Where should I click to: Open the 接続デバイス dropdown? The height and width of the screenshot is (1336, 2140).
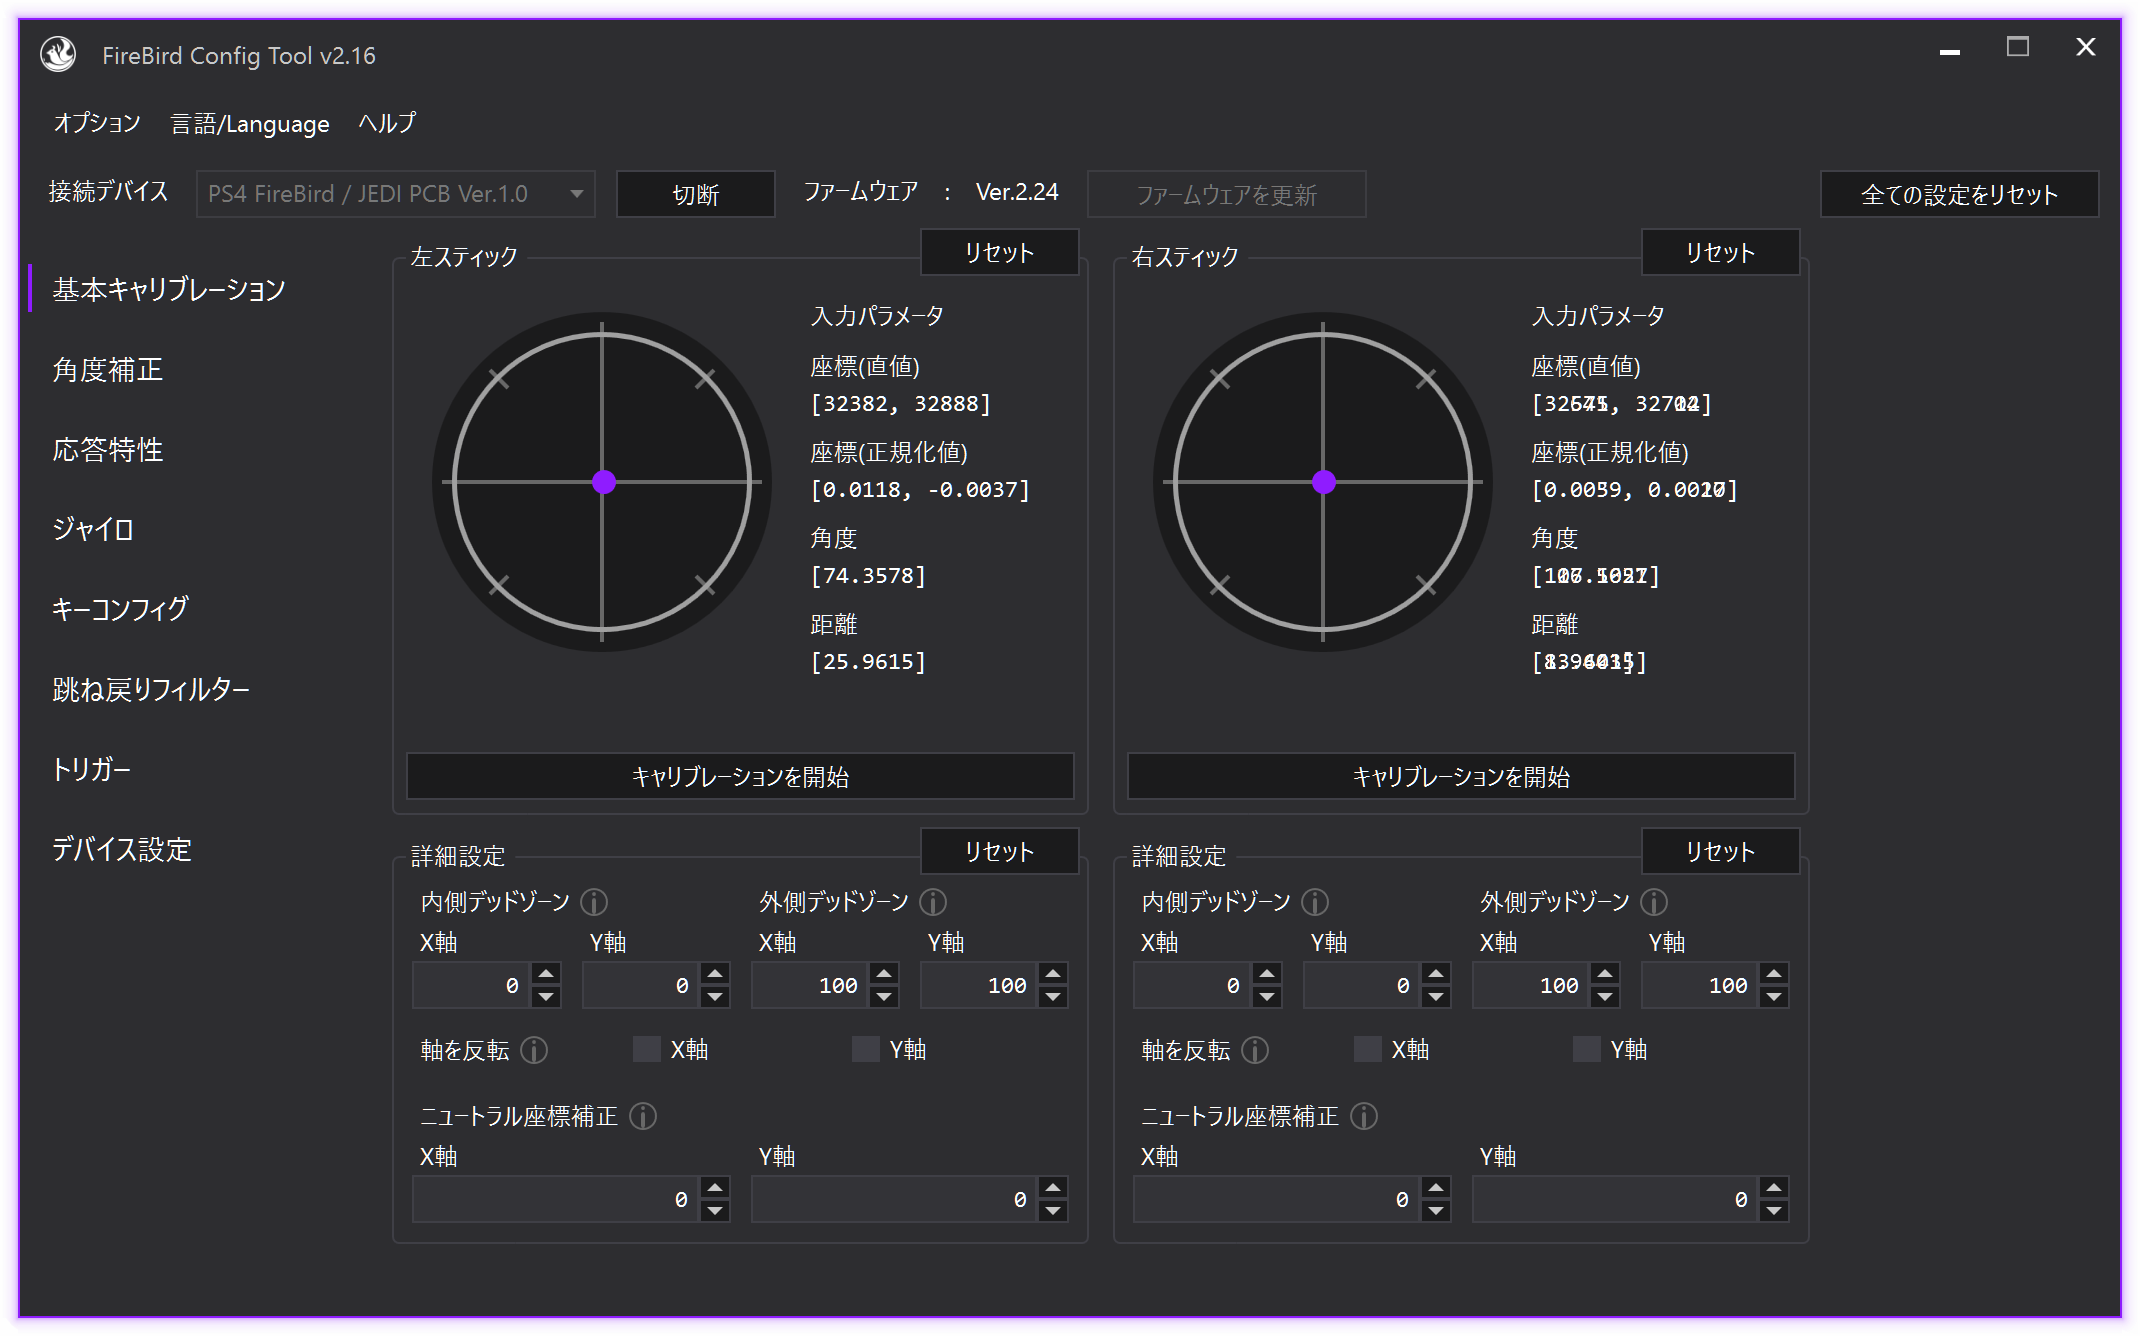395,194
